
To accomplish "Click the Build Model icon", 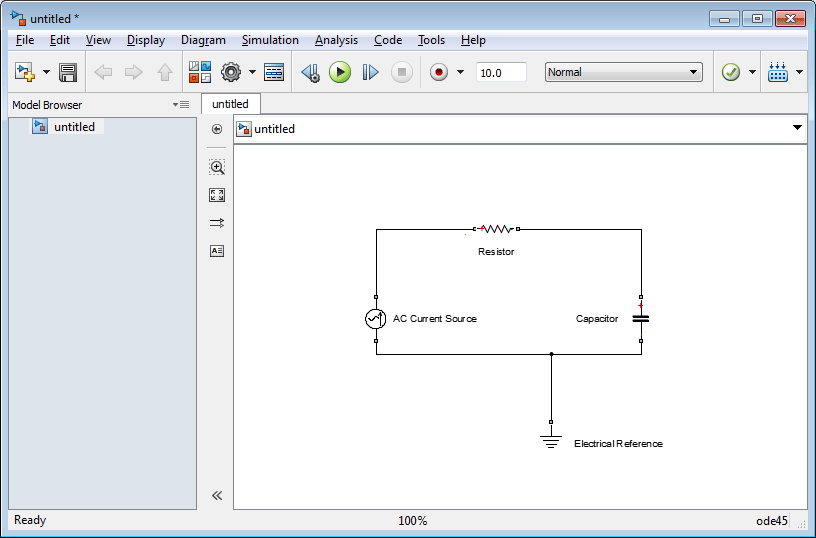I will coord(777,72).
